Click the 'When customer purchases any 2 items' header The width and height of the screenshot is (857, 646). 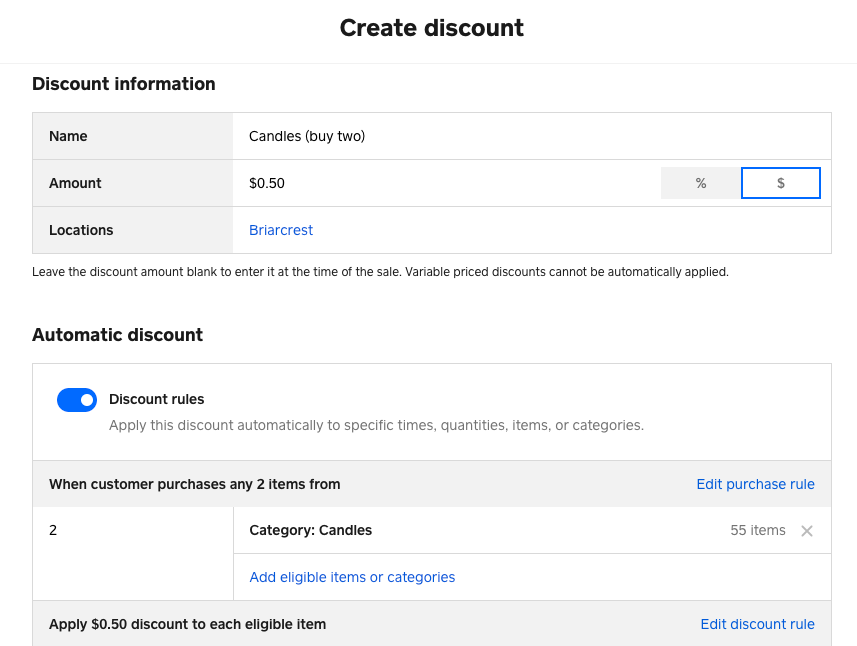pos(195,484)
